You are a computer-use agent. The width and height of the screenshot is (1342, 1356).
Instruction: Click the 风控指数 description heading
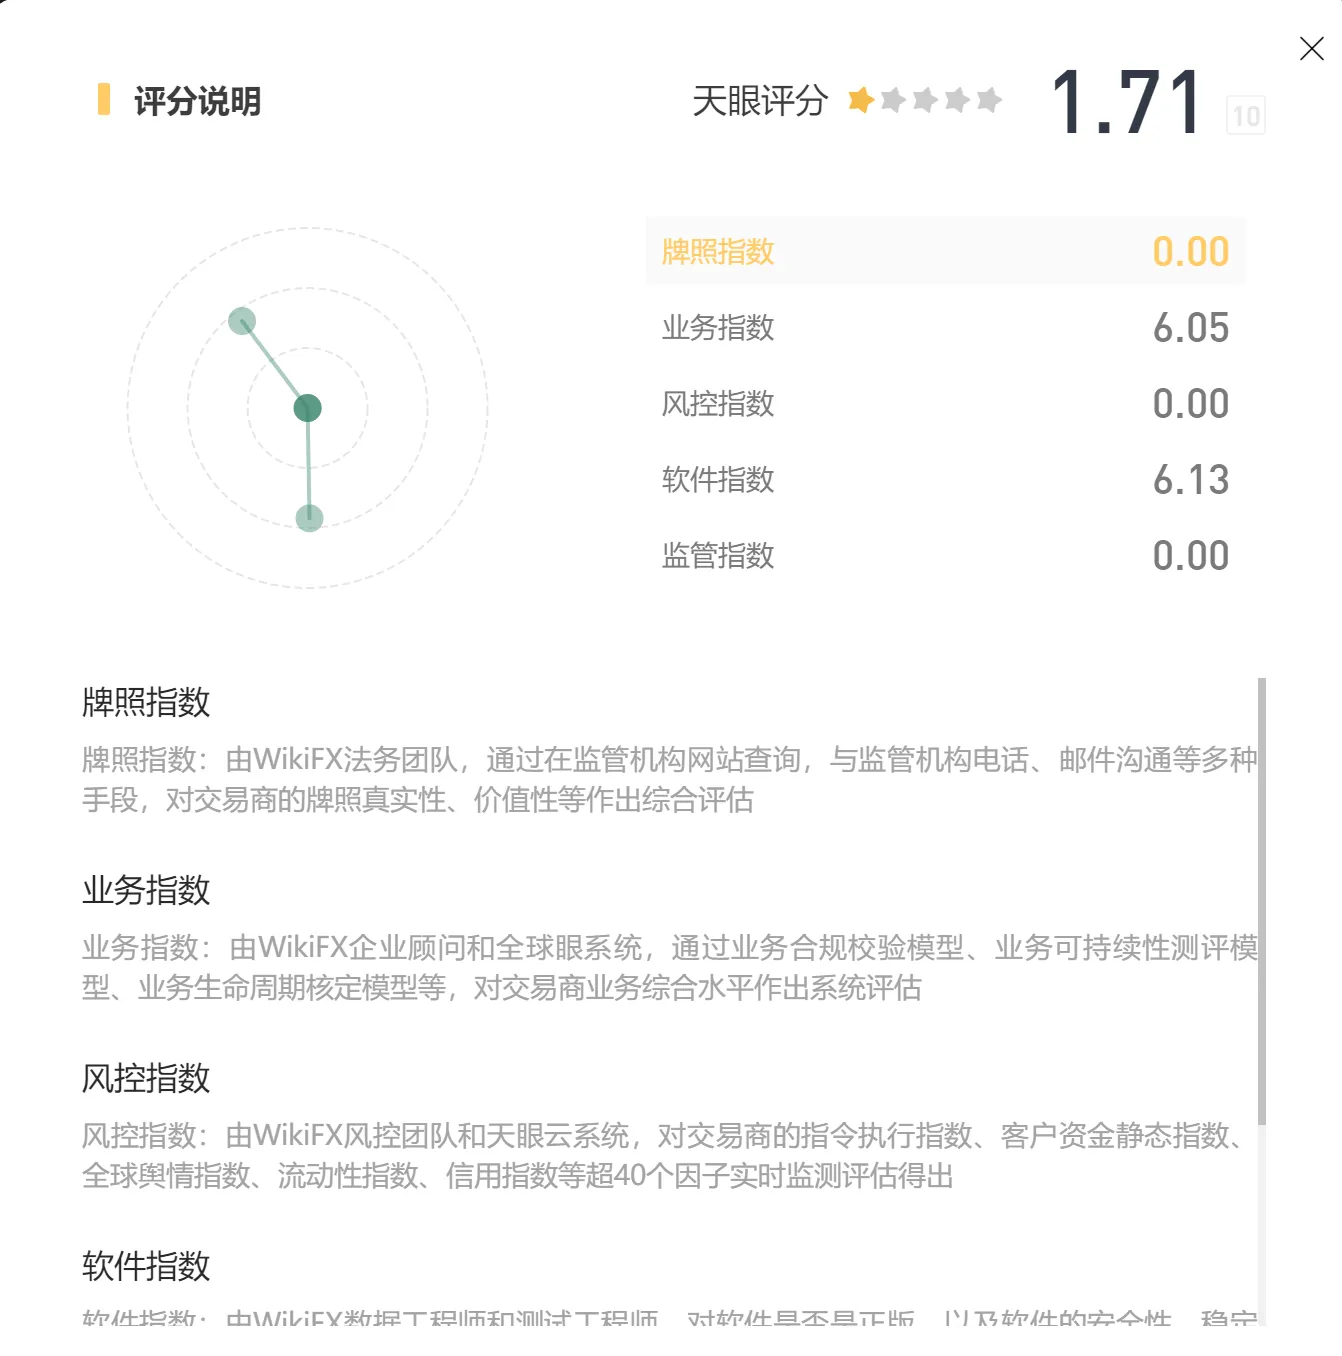coord(146,1078)
